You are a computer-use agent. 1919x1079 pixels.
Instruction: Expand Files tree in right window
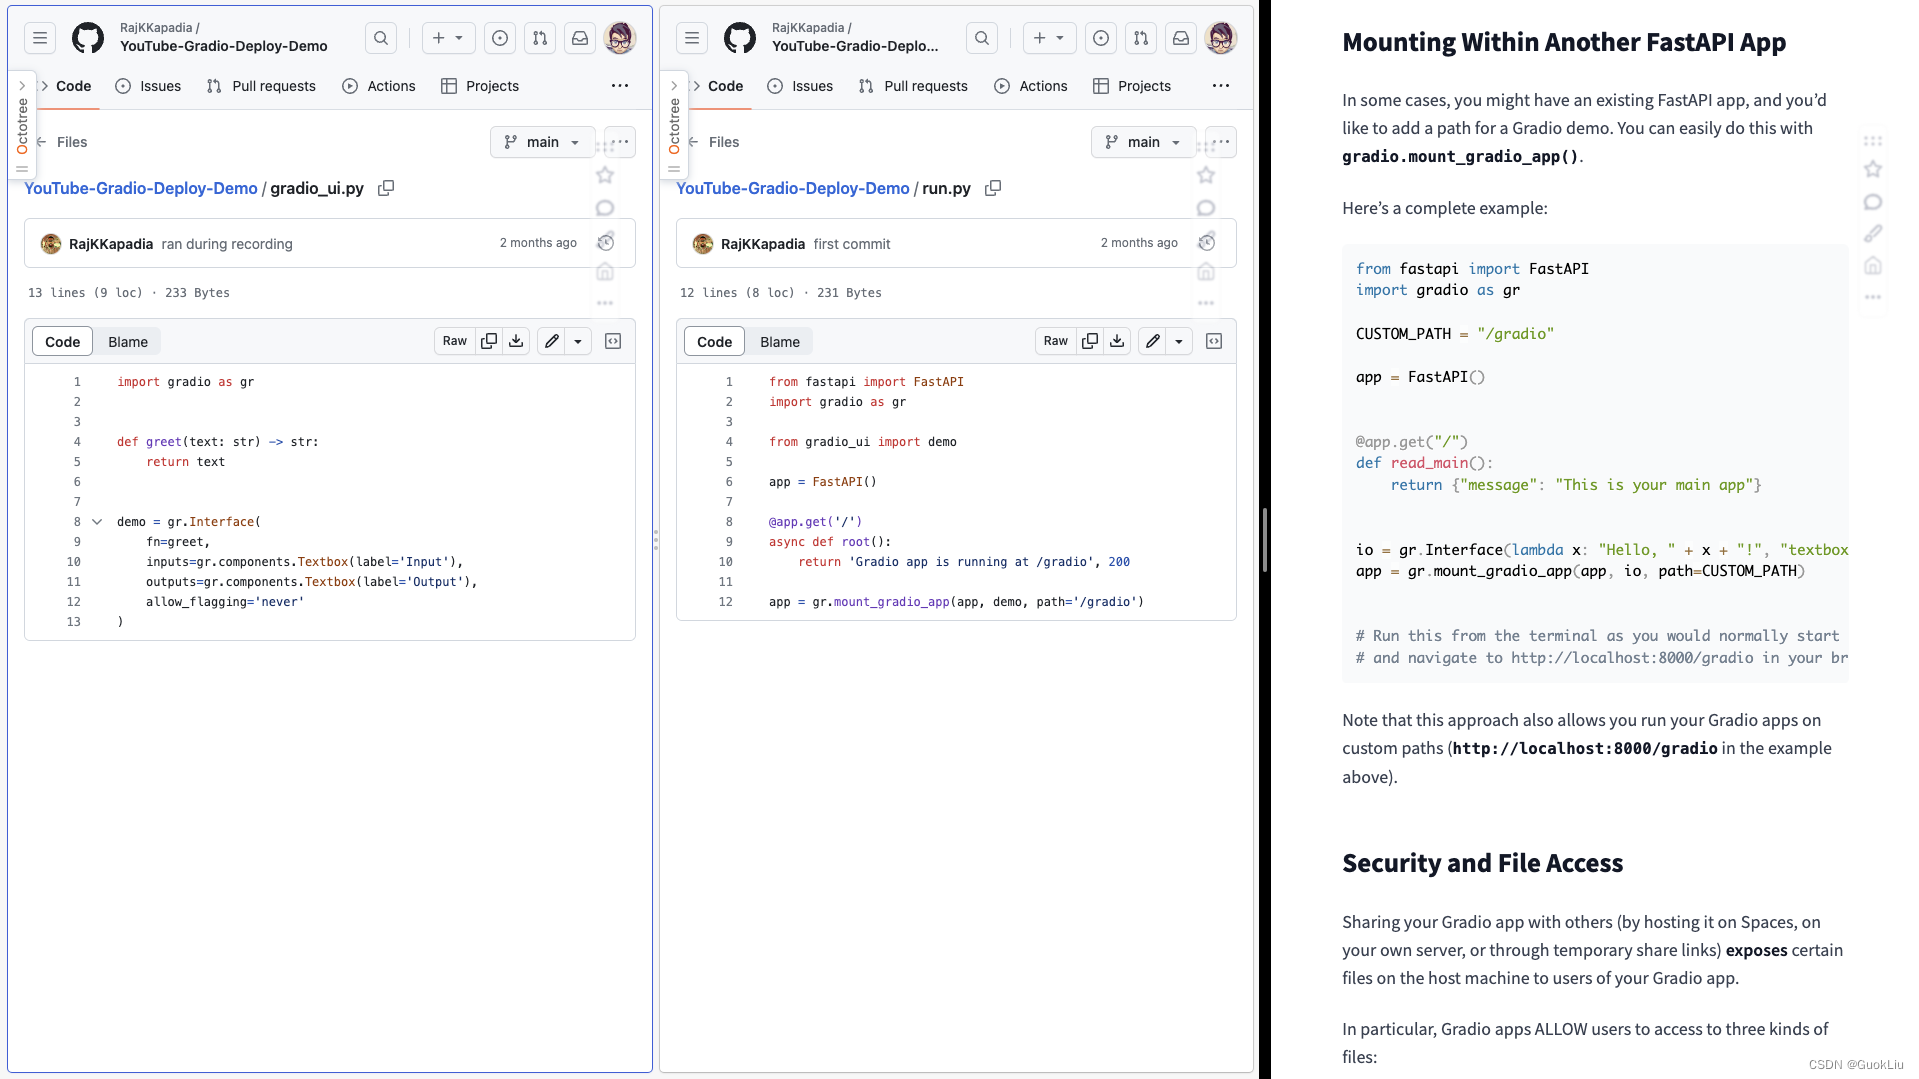713,142
